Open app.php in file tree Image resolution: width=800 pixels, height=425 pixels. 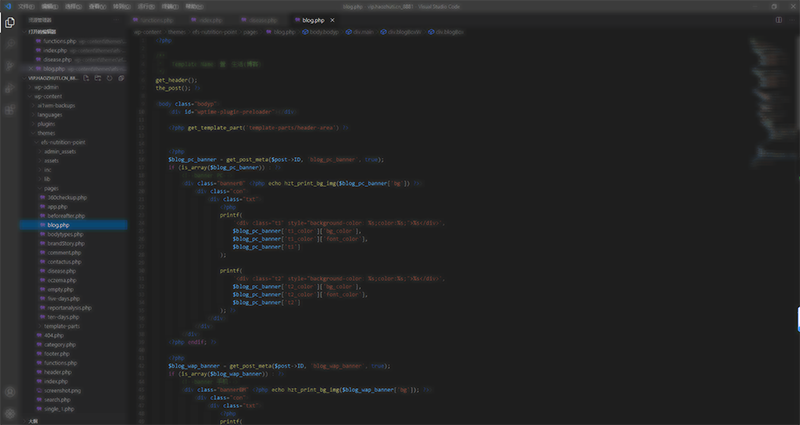57,207
